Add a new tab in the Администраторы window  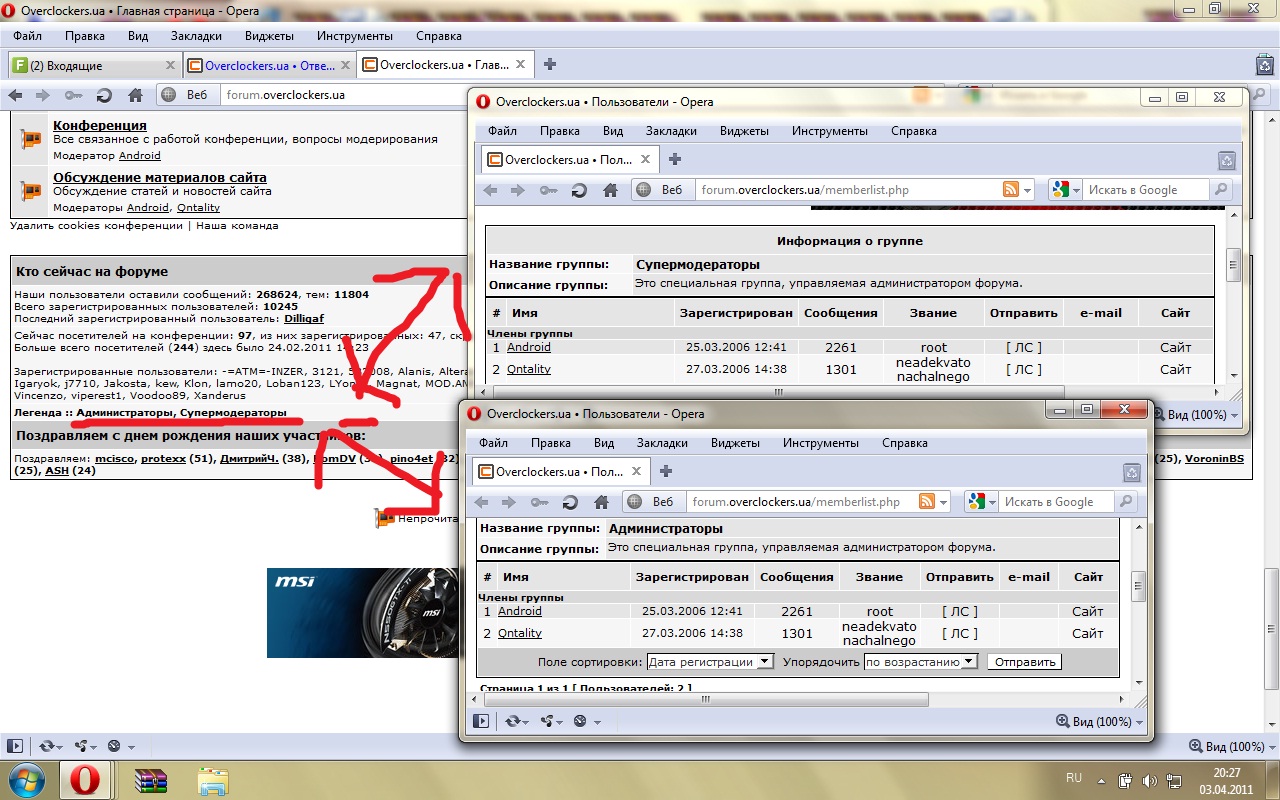point(666,471)
